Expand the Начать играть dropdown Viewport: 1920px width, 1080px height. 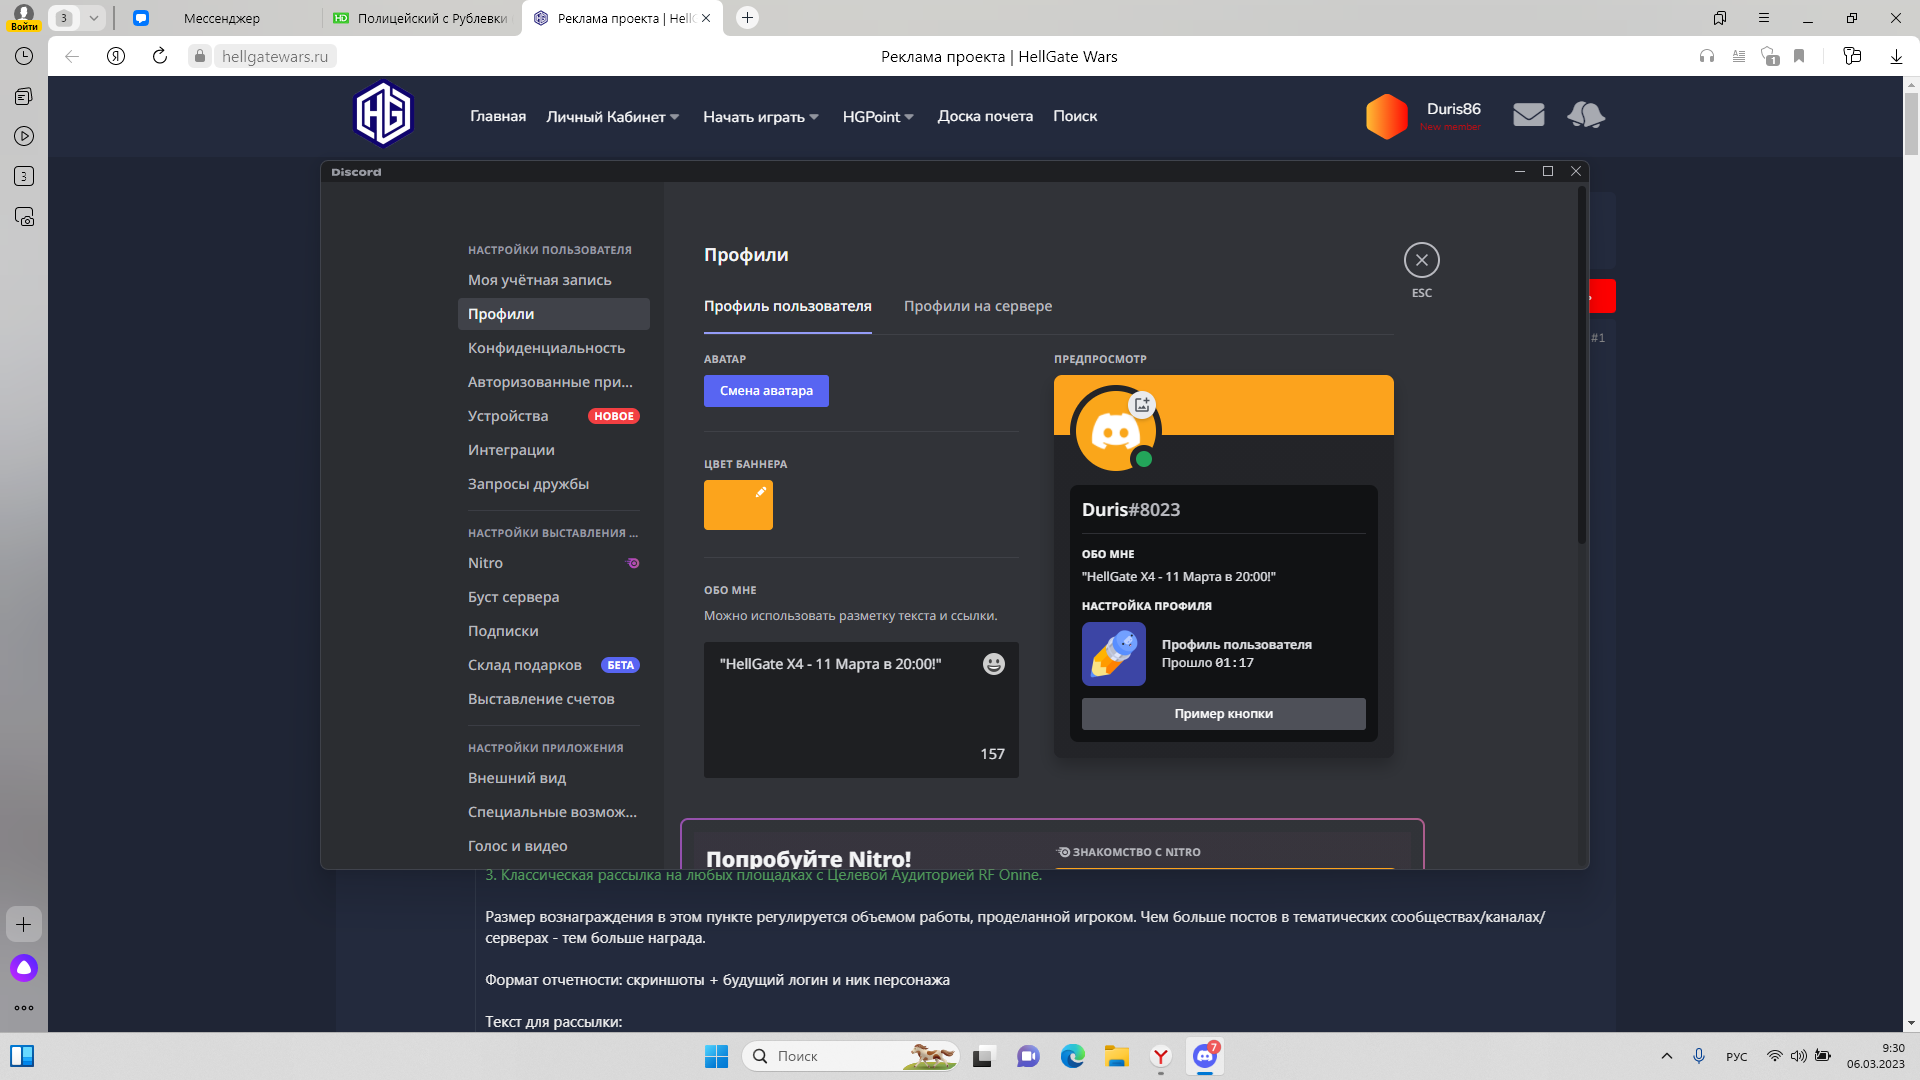[761, 117]
